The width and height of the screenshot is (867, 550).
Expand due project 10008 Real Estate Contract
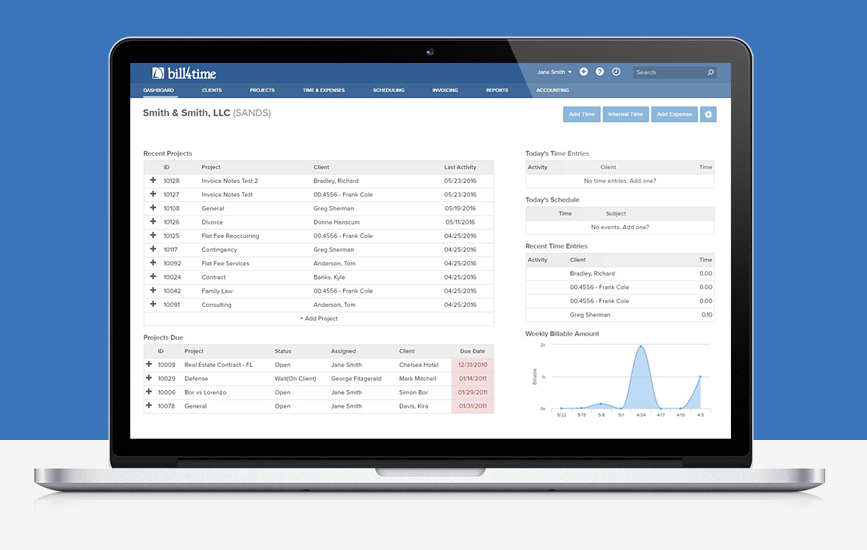(149, 364)
